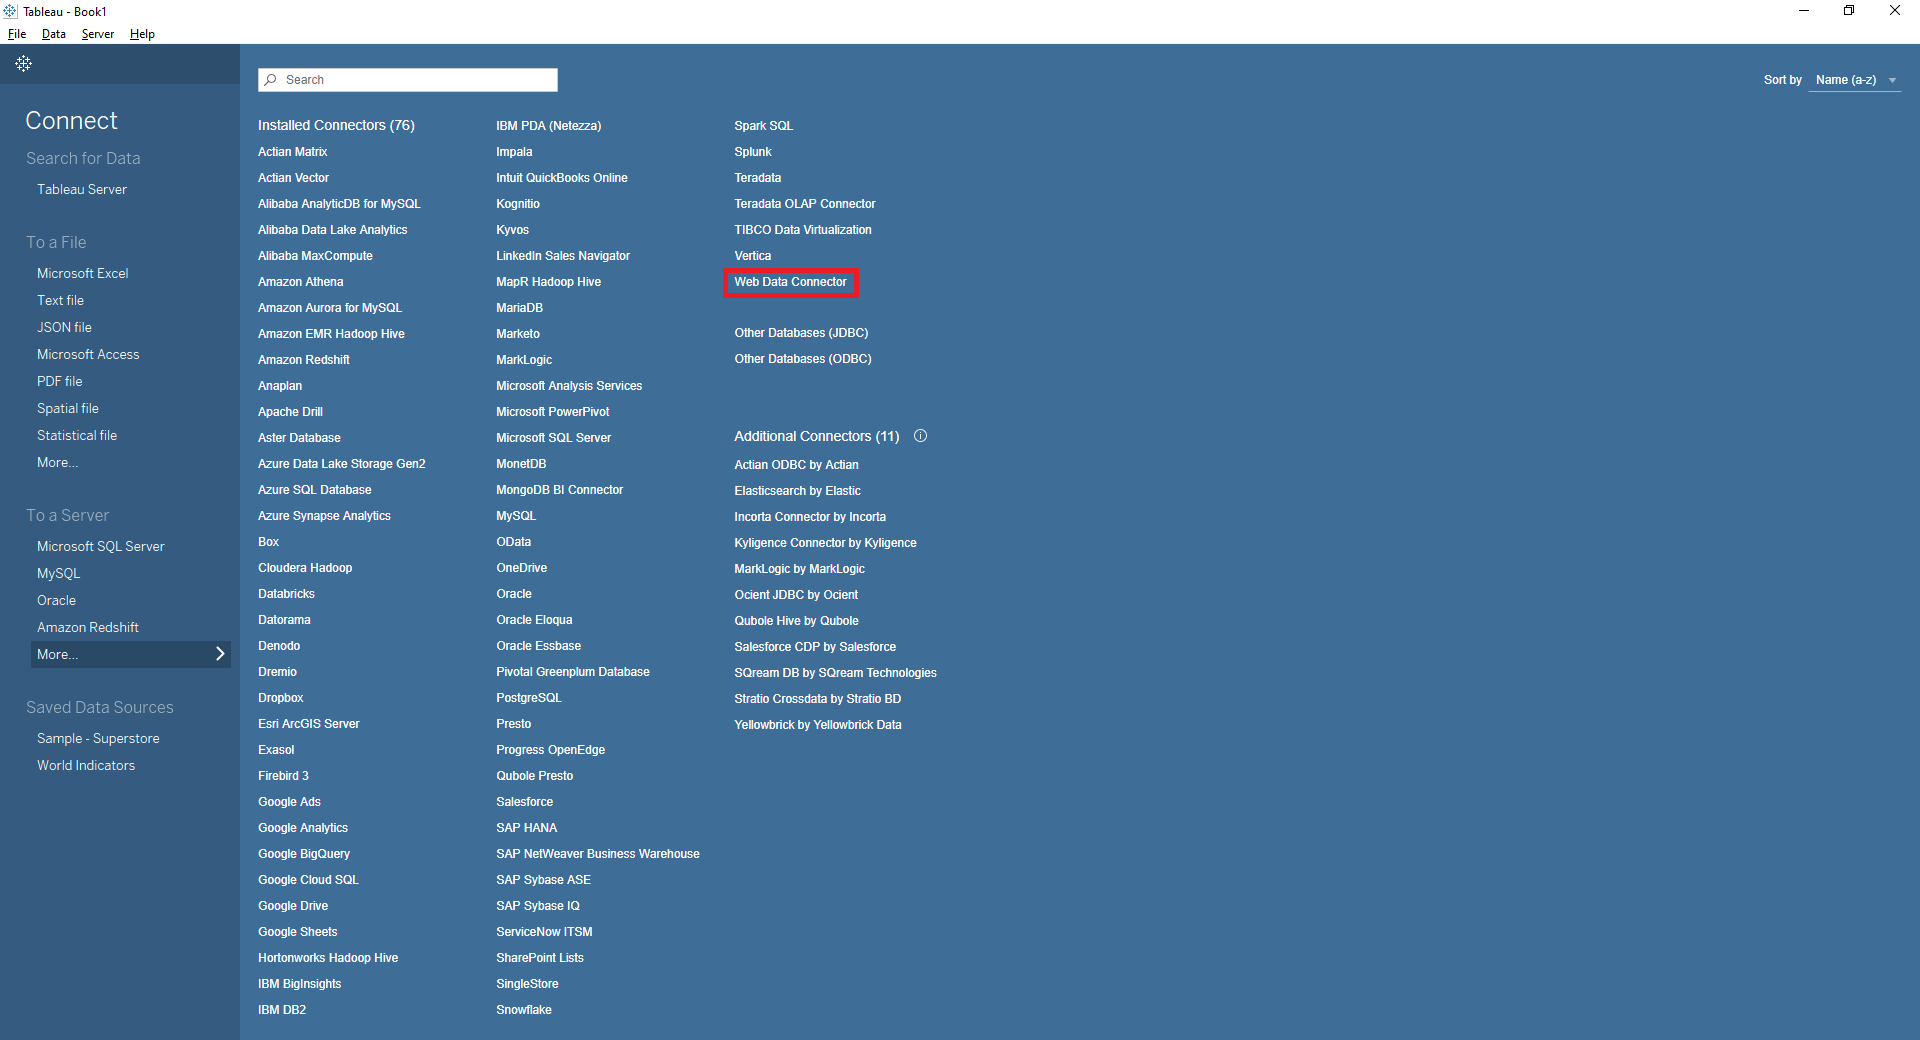Open the File menu
1920x1040 pixels.
coord(17,34)
